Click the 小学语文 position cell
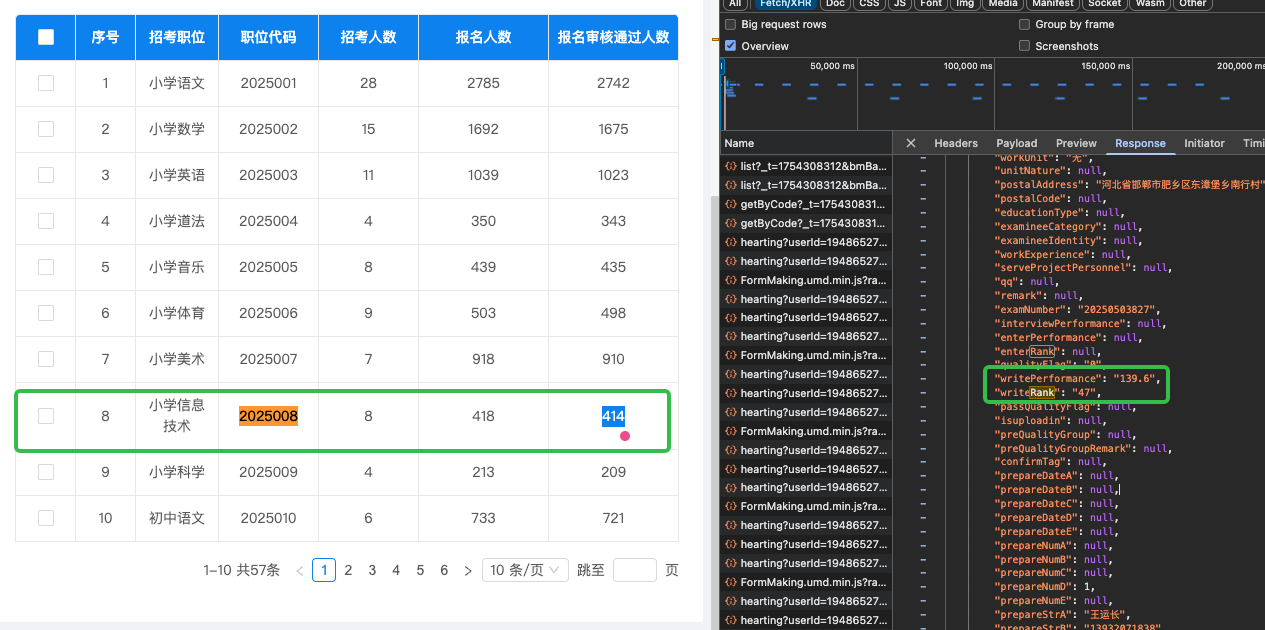The width and height of the screenshot is (1265, 630). [x=177, y=83]
